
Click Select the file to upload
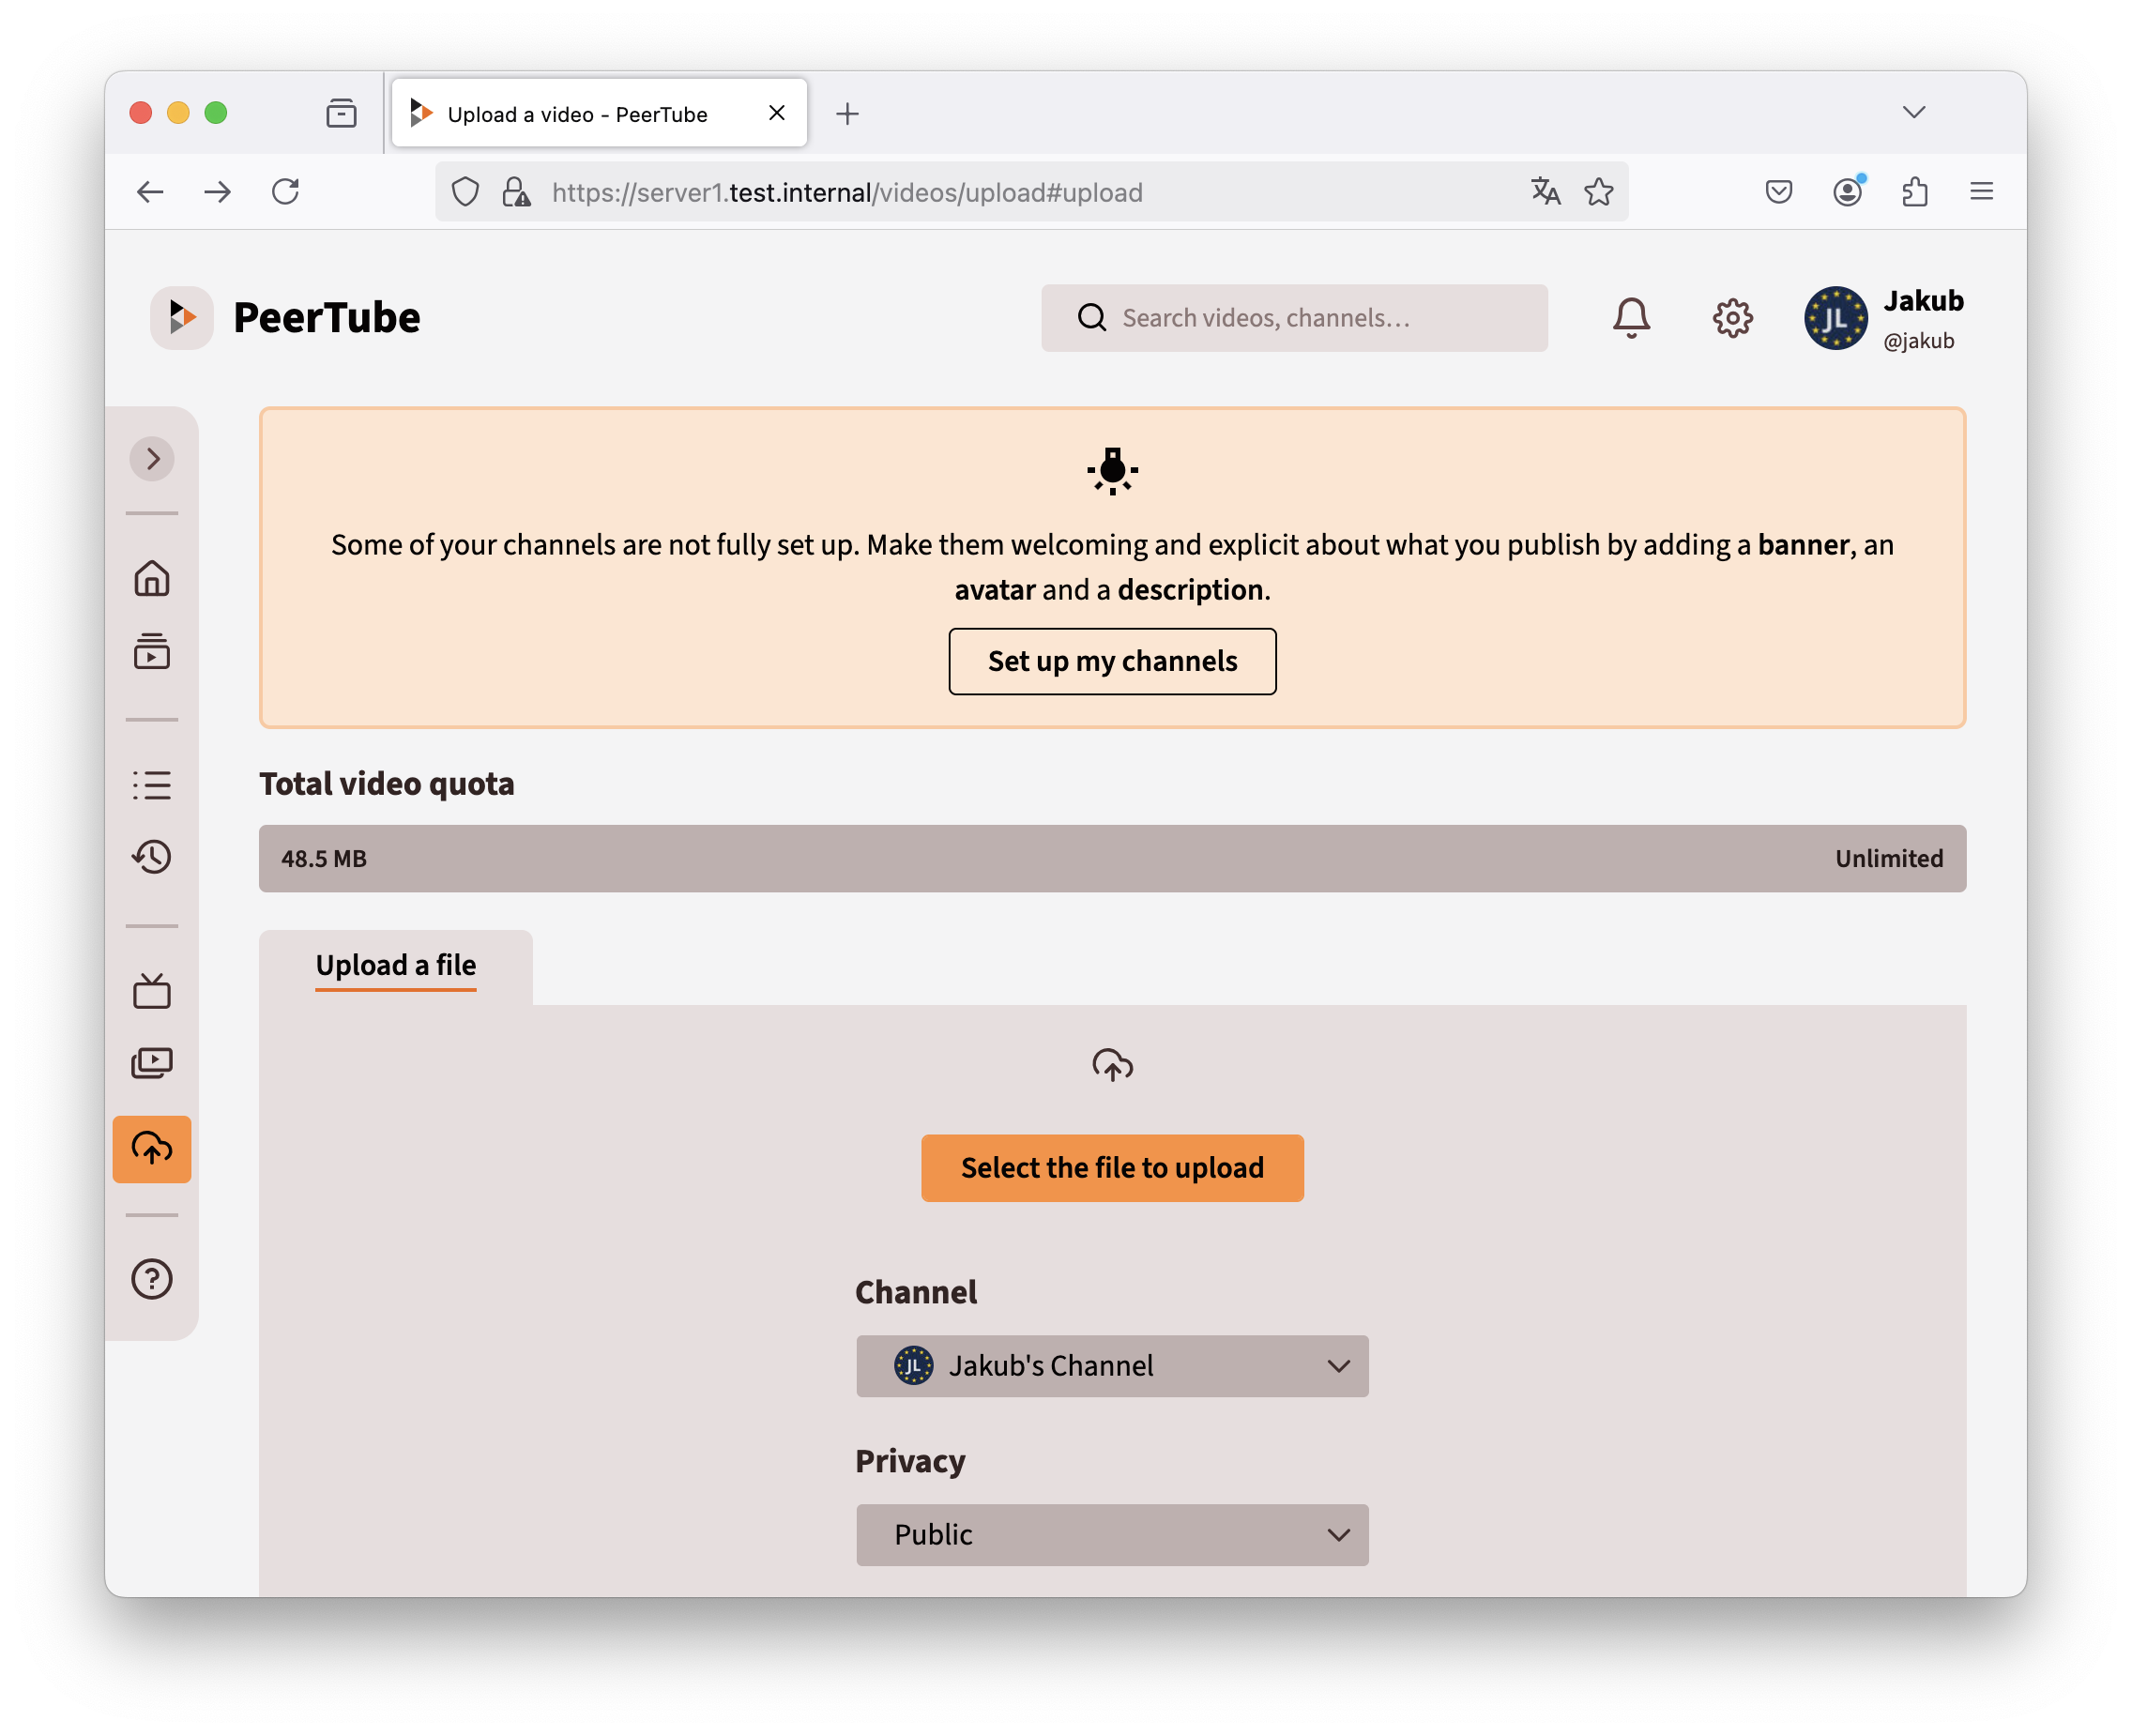(1112, 1168)
